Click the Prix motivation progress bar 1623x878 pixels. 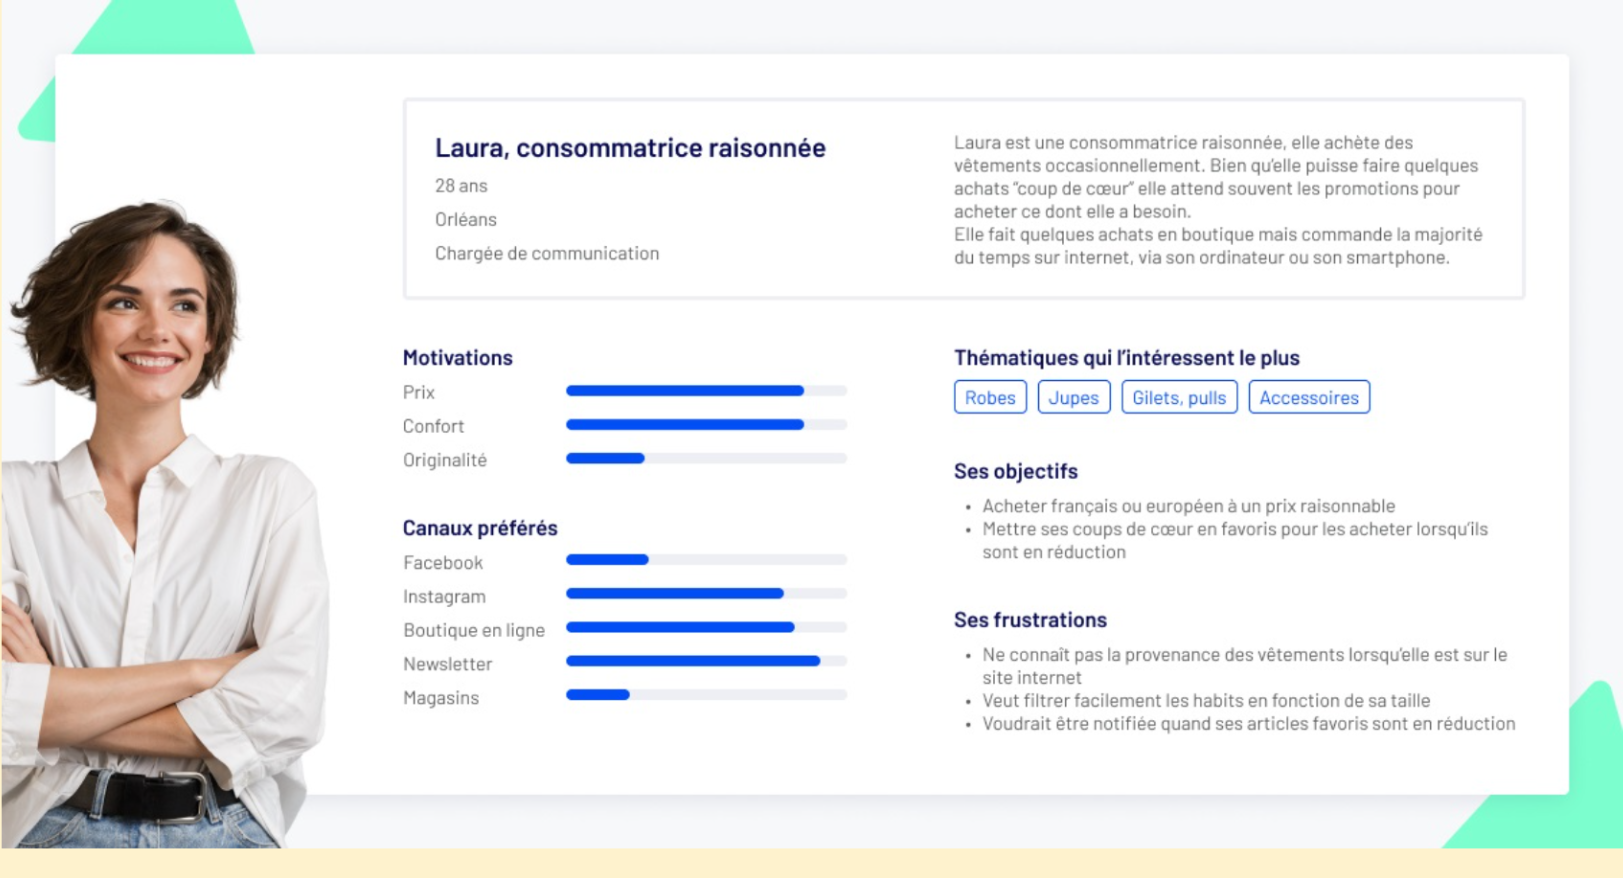pos(706,391)
